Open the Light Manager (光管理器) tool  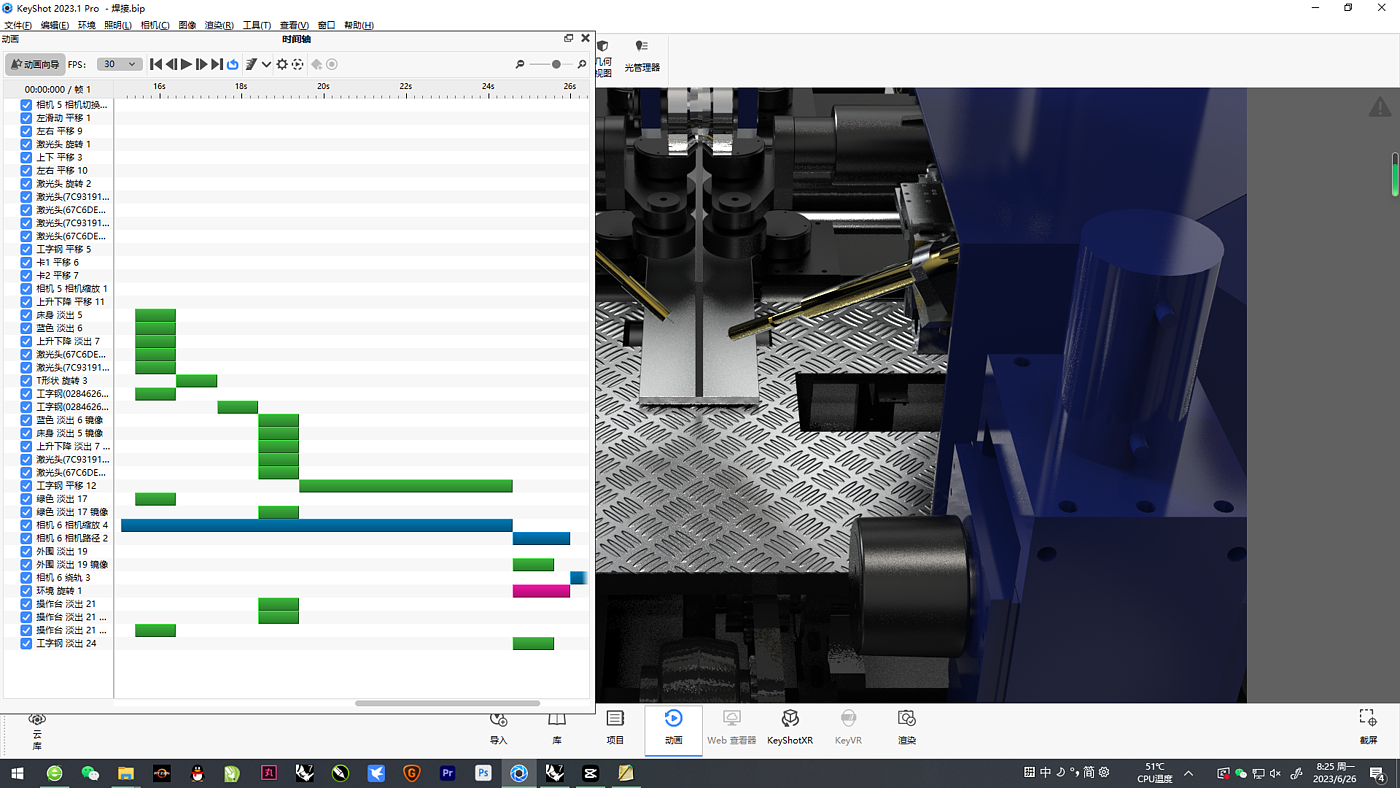tap(642, 57)
